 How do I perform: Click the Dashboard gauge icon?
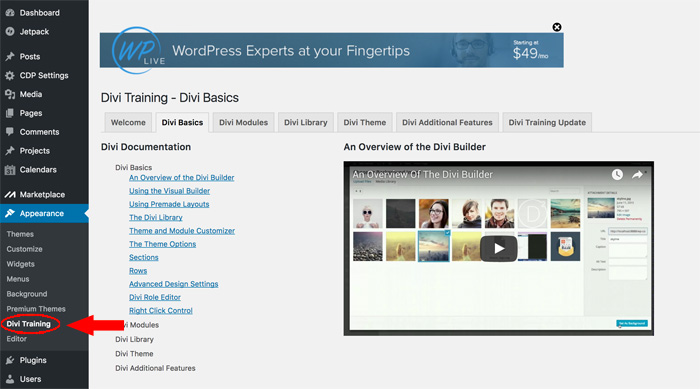click(10, 13)
